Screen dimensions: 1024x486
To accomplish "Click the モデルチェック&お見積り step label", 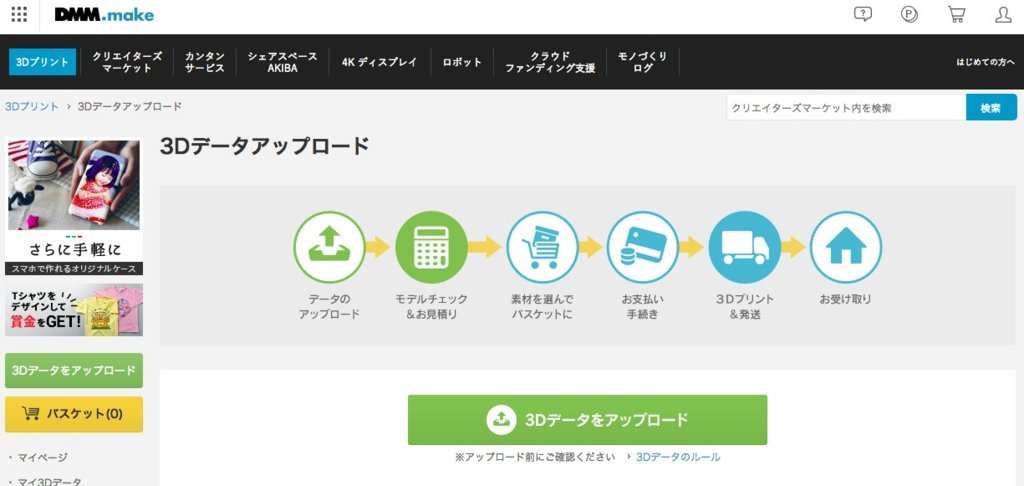I will (x=431, y=307).
